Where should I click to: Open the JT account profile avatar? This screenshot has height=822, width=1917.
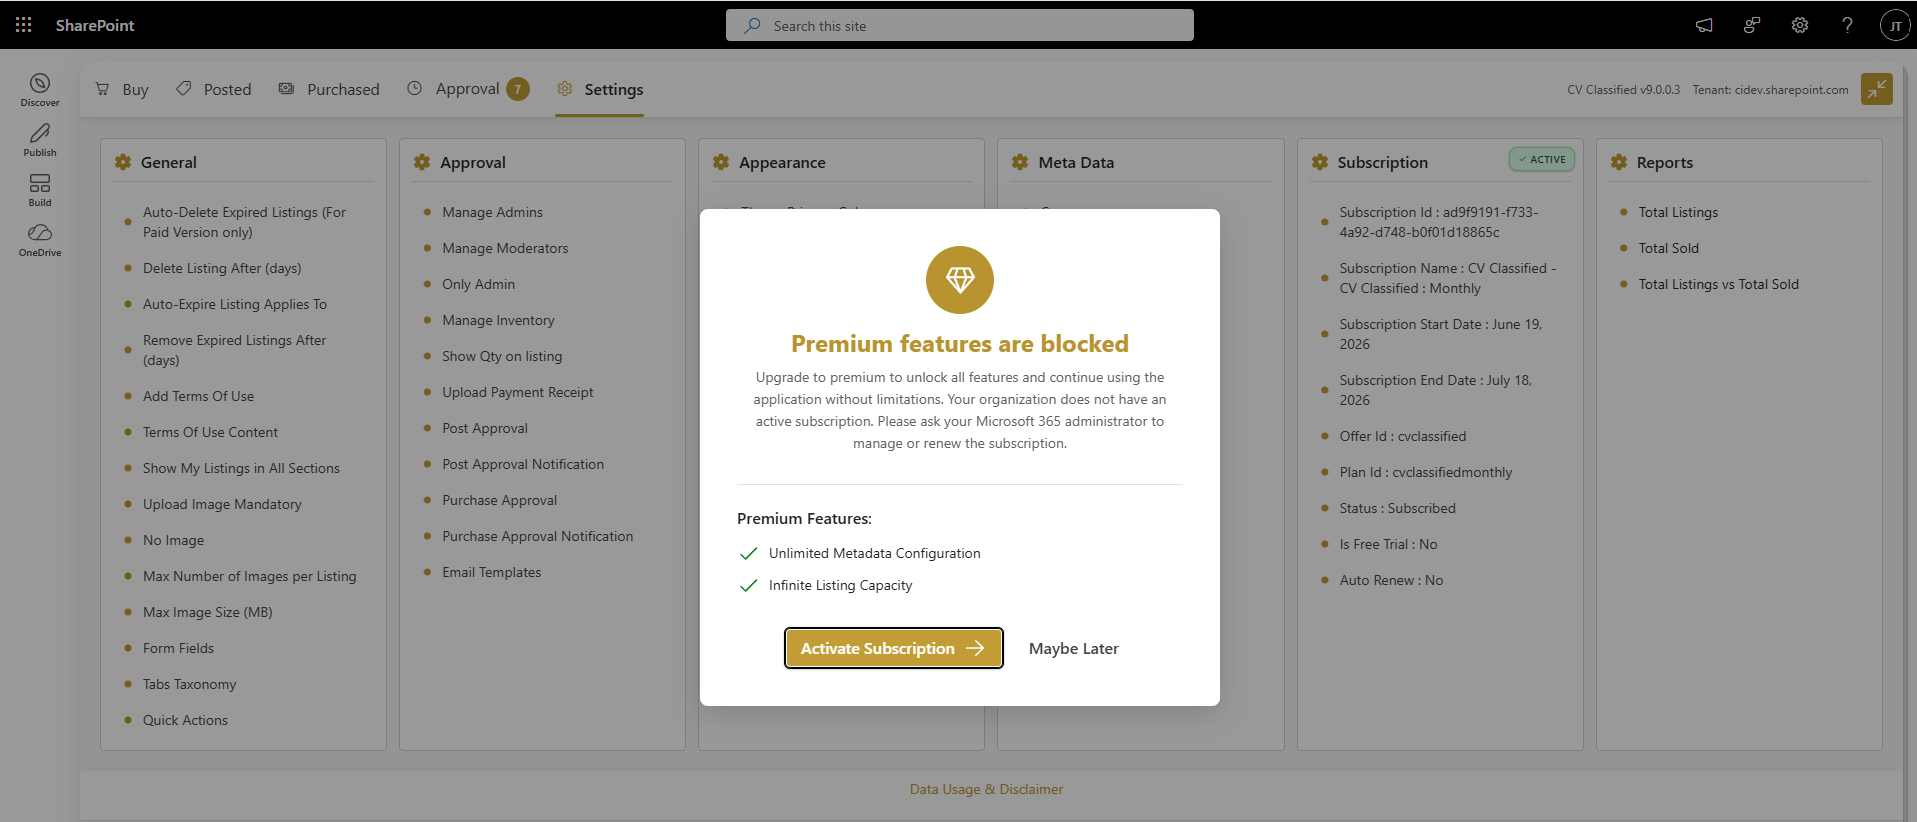pyautogui.click(x=1895, y=25)
